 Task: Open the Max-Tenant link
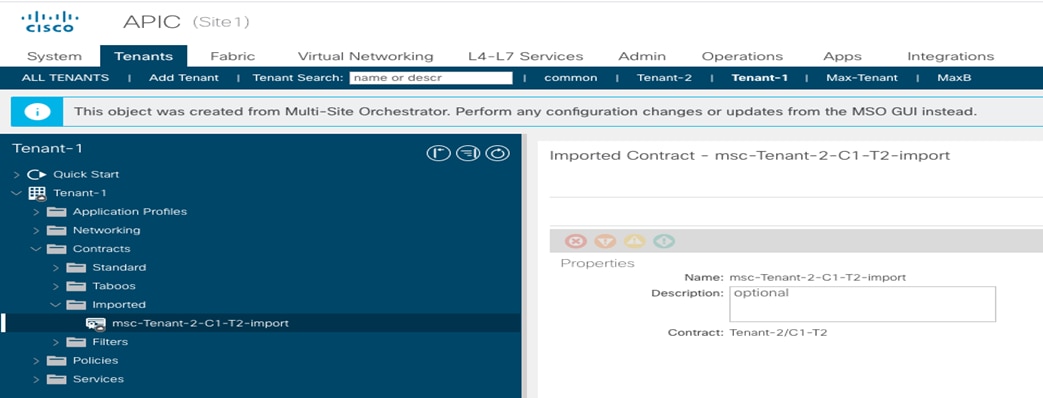[x=862, y=78]
